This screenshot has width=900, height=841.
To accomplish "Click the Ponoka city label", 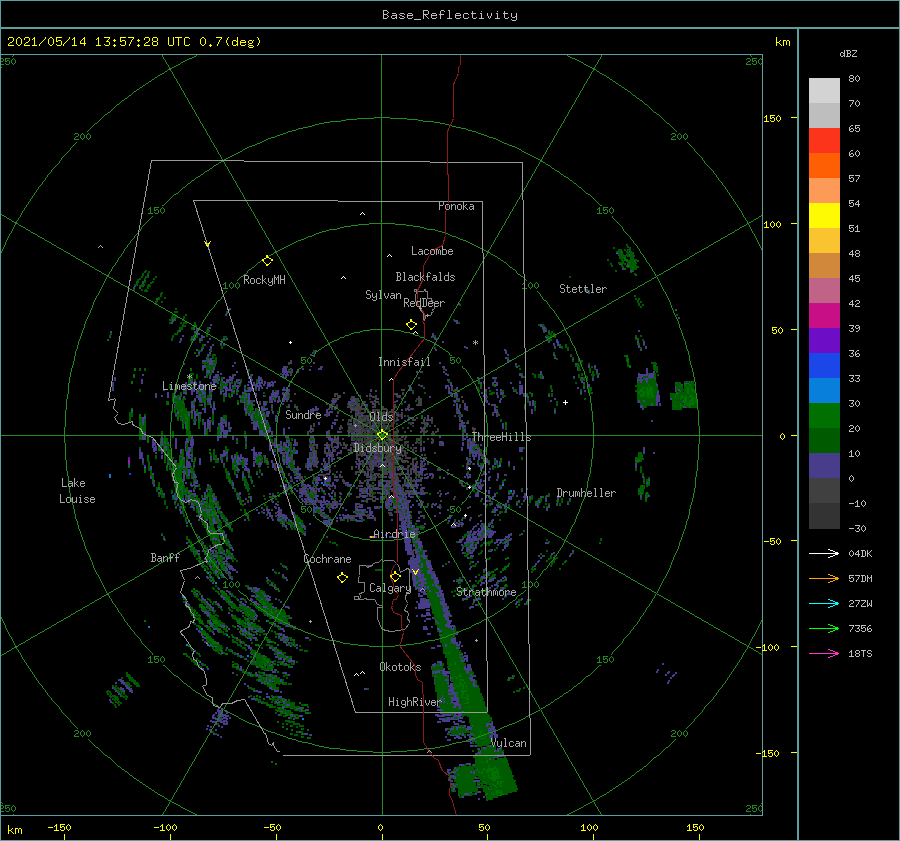I will point(456,206).
